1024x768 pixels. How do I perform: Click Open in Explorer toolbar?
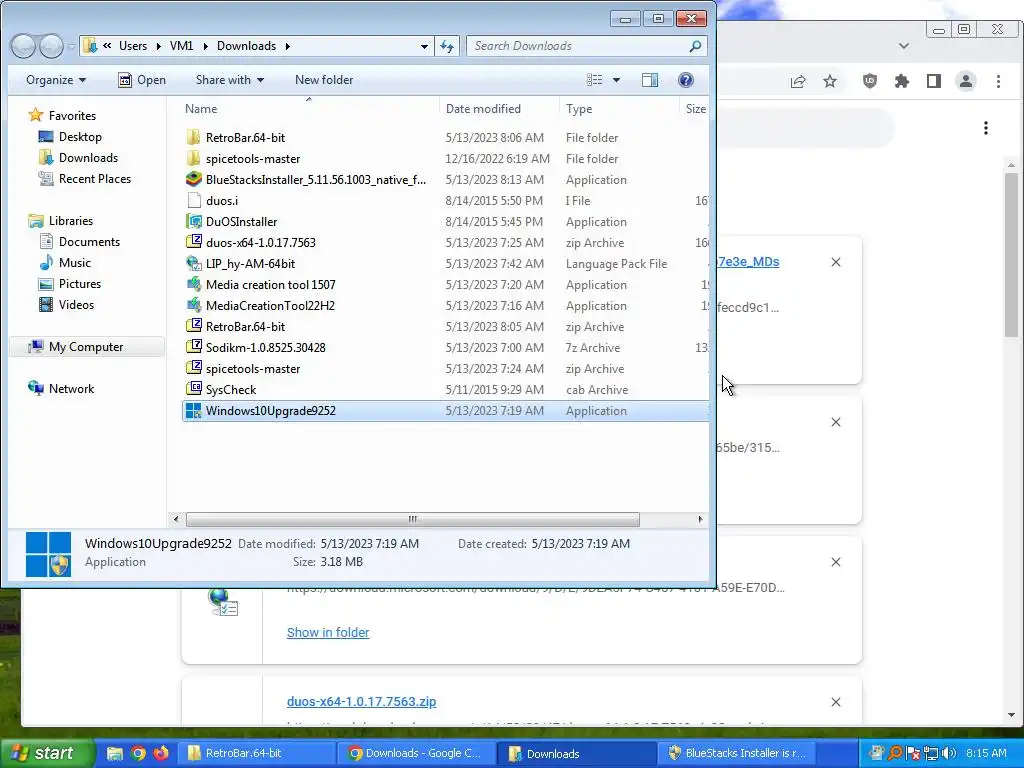pos(142,80)
